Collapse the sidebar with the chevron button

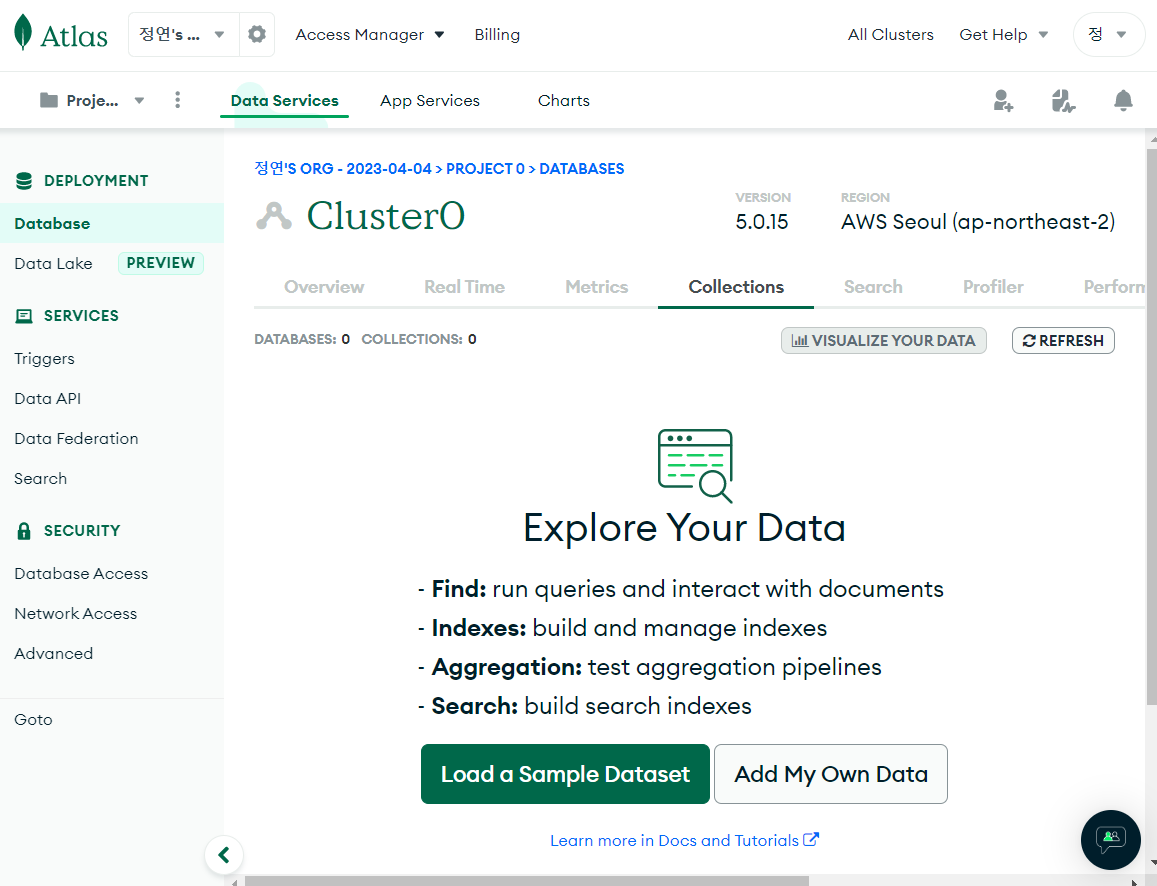(x=224, y=855)
